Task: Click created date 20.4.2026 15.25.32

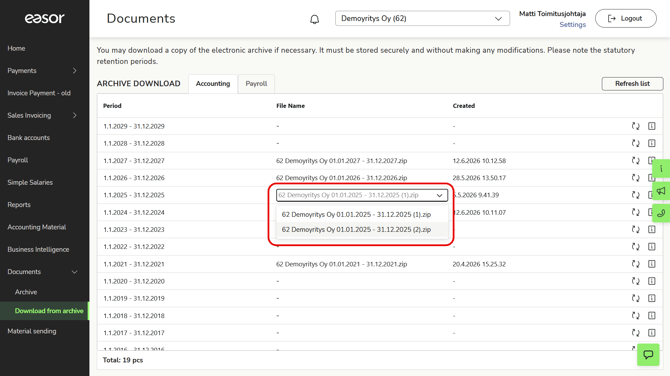Action: pyautogui.click(x=479, y=264)
